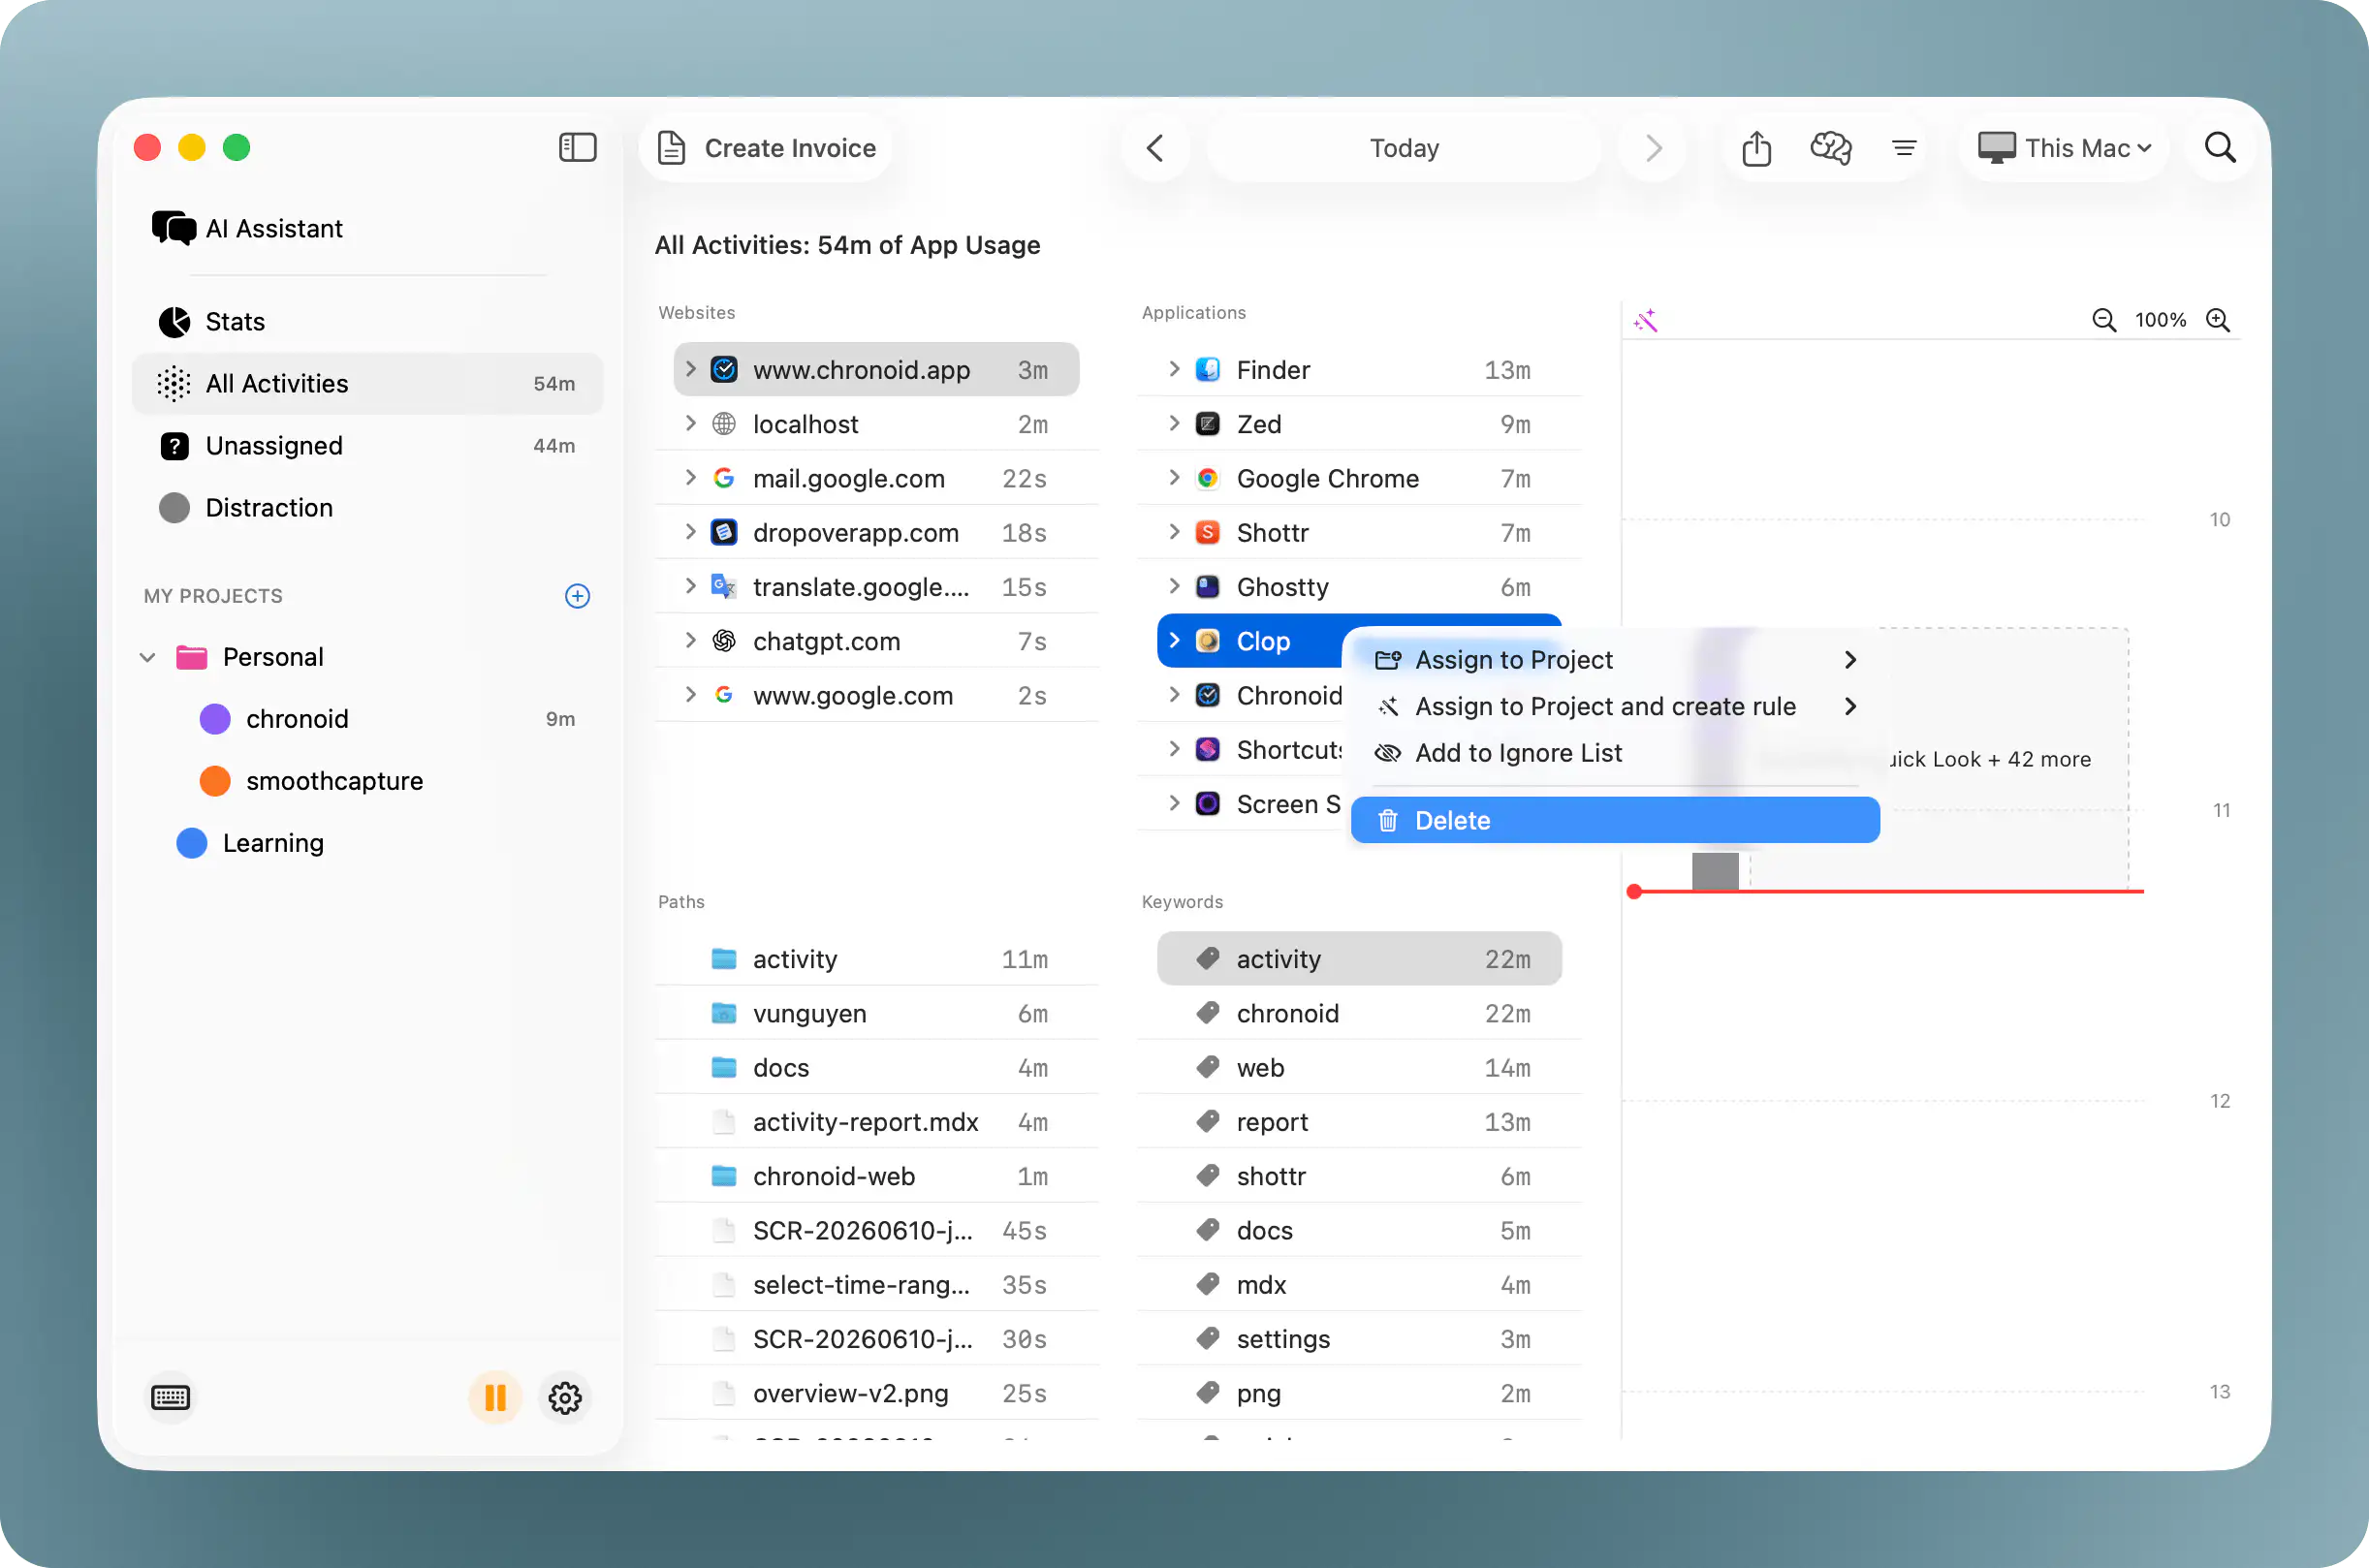Select the Learning project
Image resolution: width=2369 pixels, height=1568 pixels.
(x=367, y=843)
